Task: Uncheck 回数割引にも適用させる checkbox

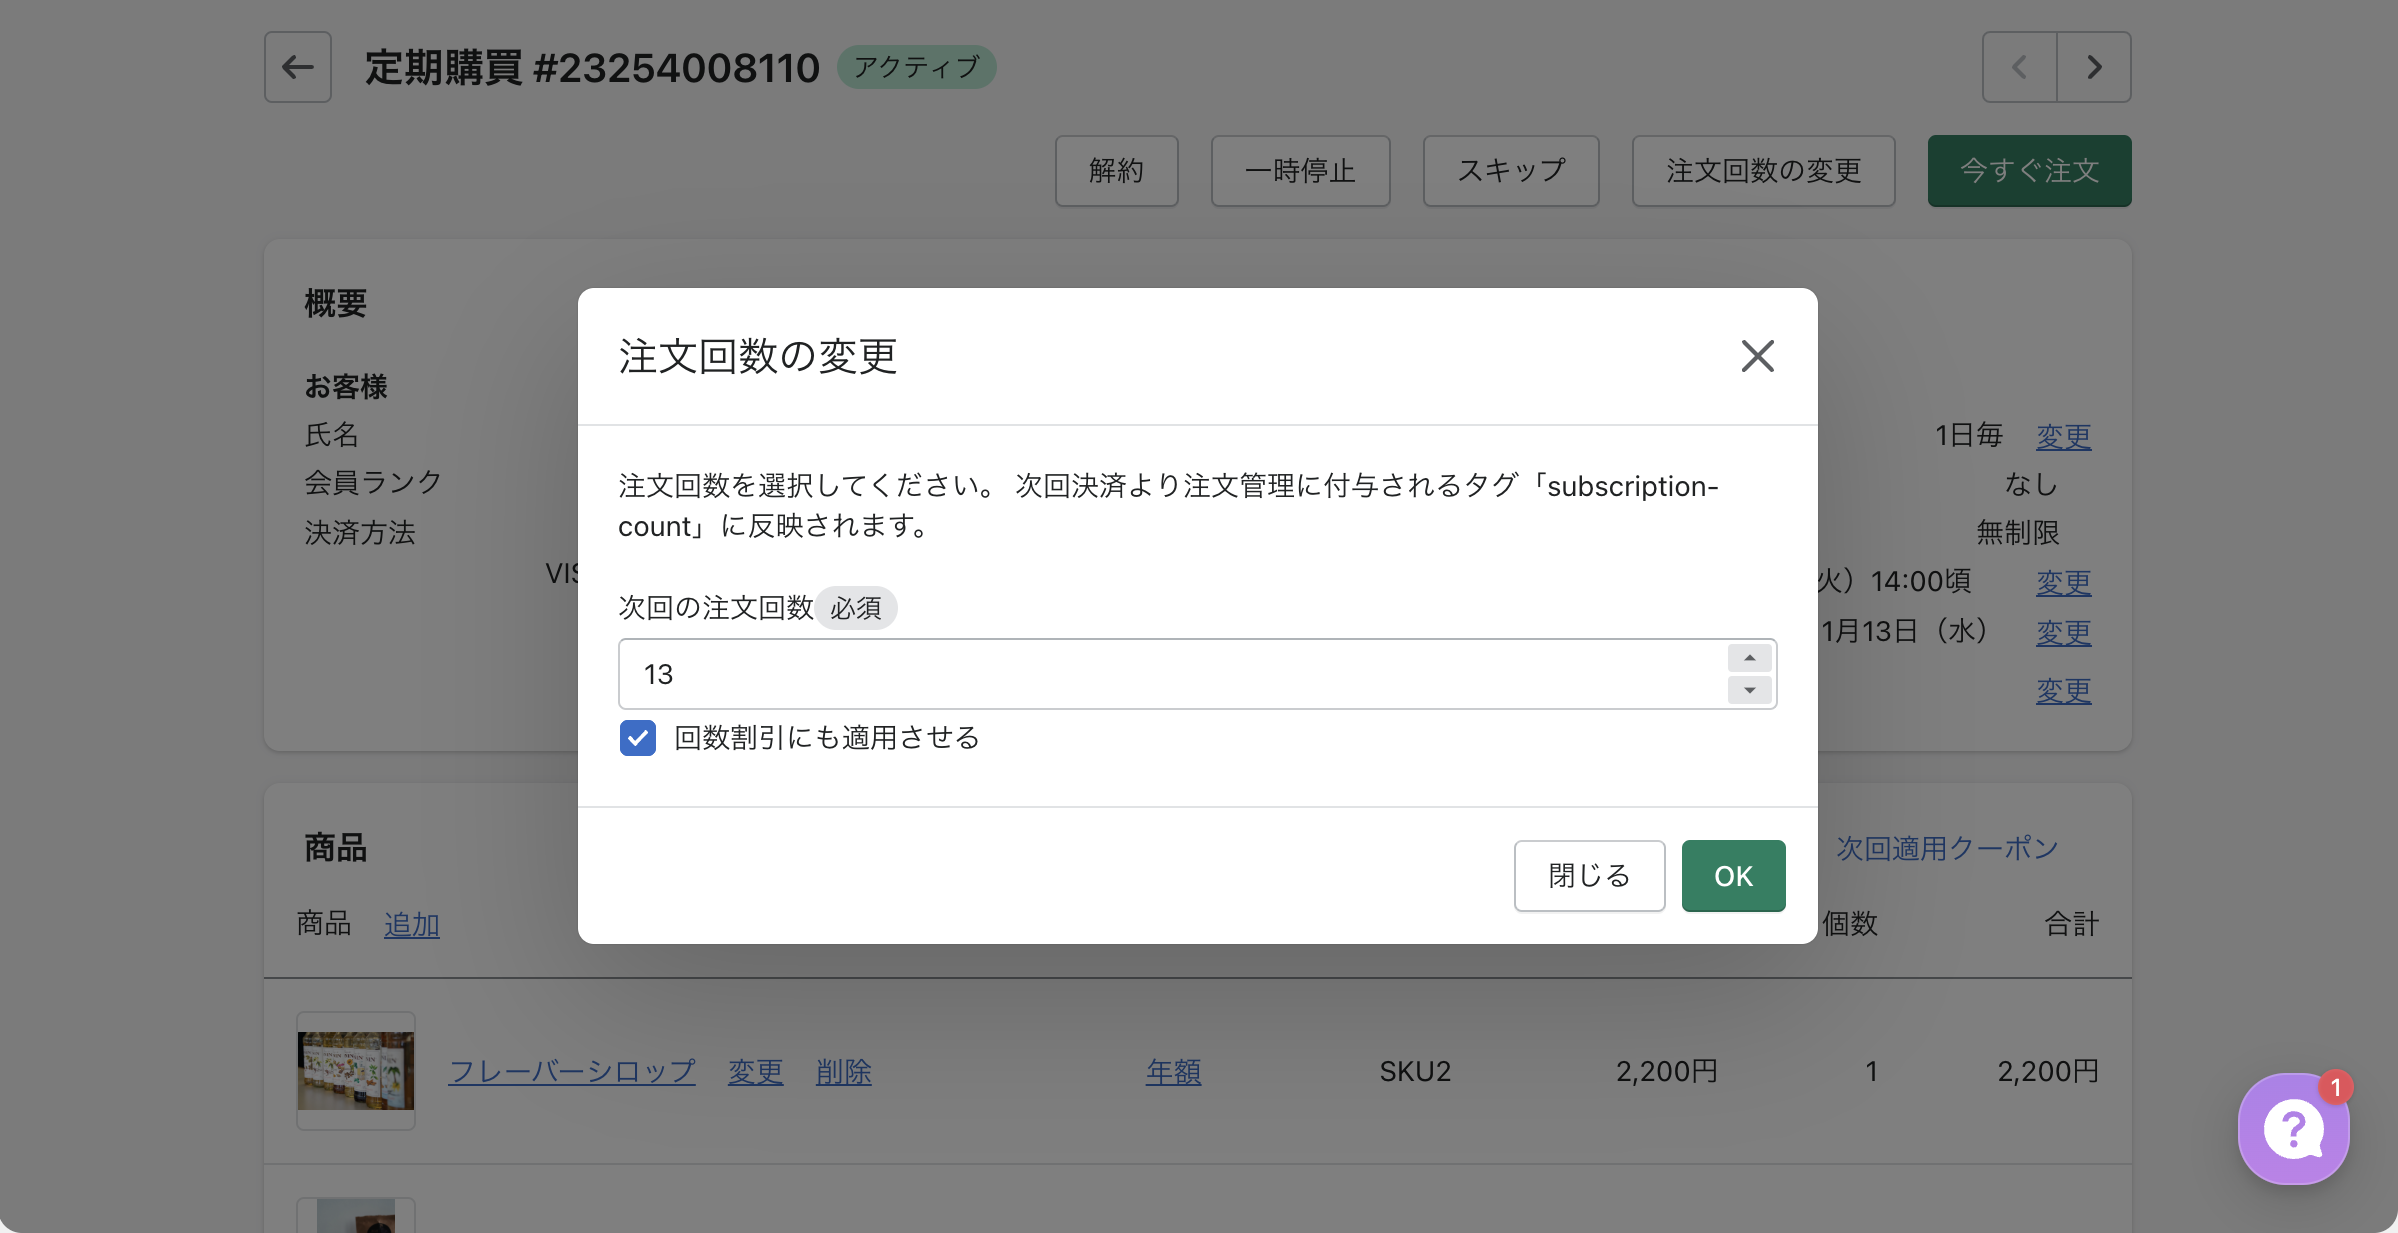Action: click(638, 738)
